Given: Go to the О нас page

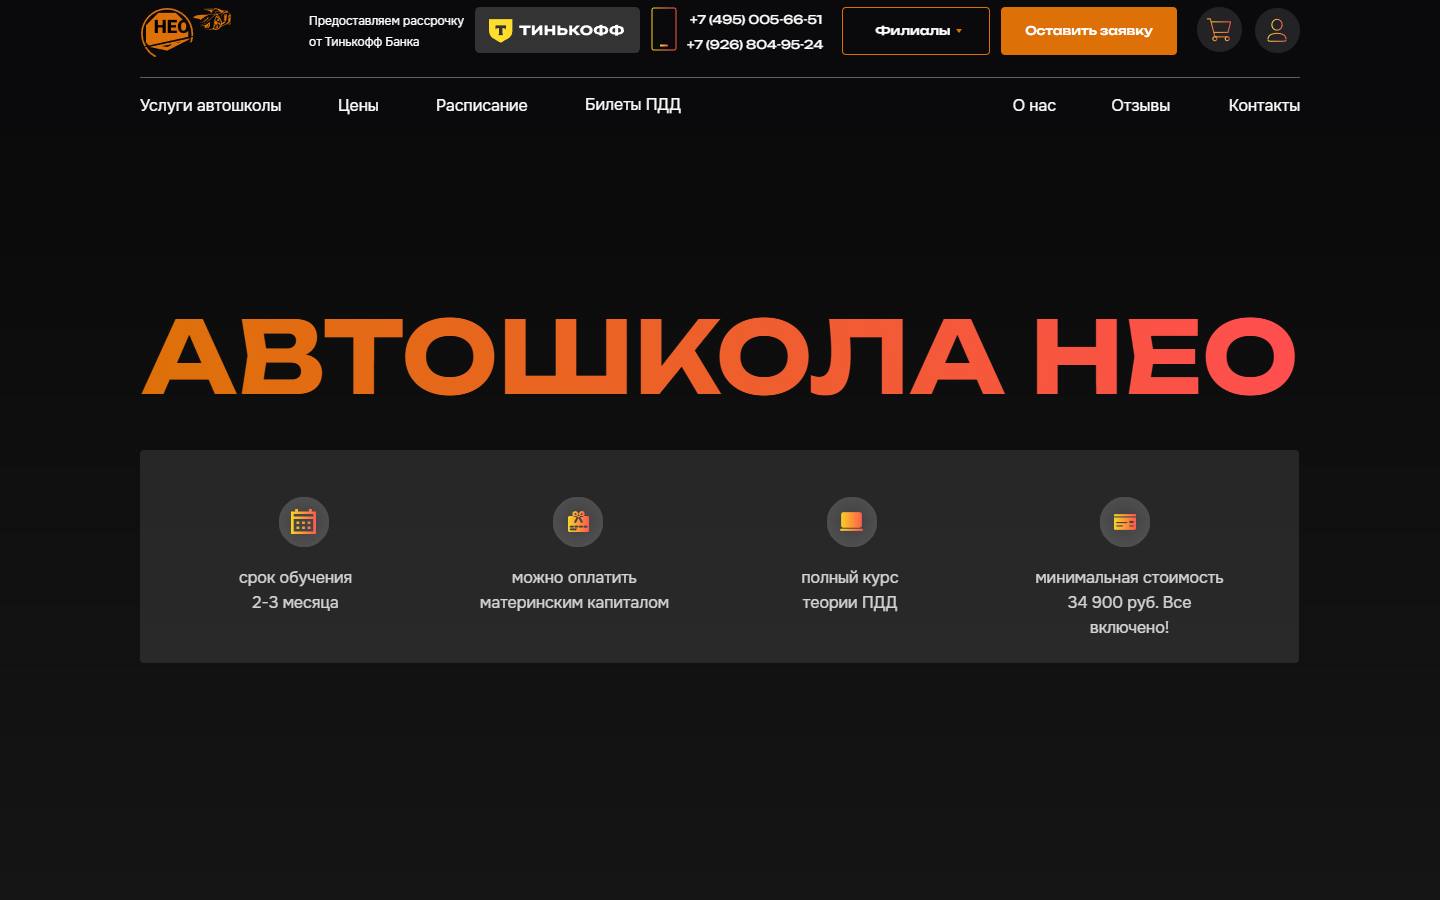Looking at the screenshot, I should pos(1034,105).
